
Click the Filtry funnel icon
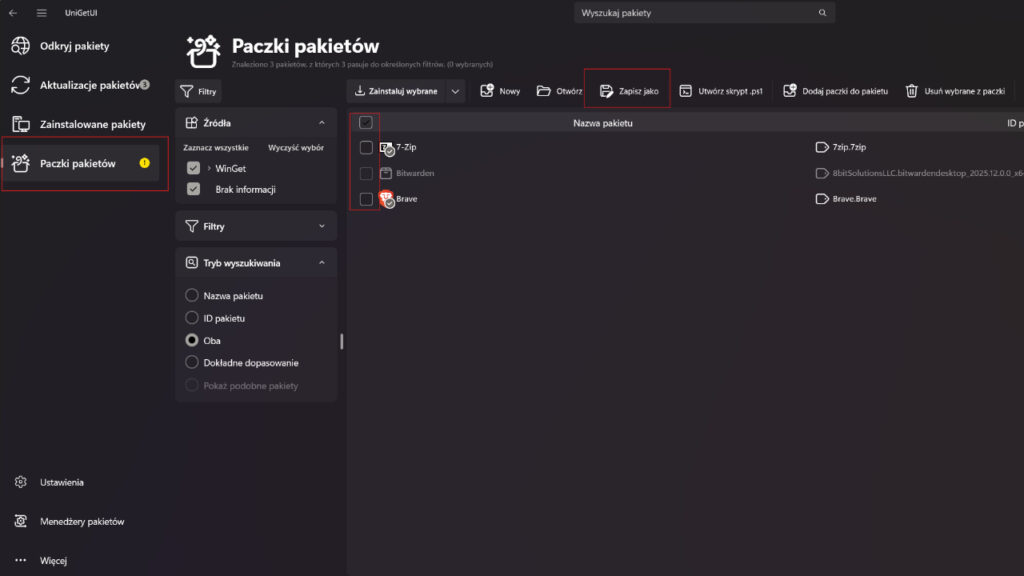point(187,91)
